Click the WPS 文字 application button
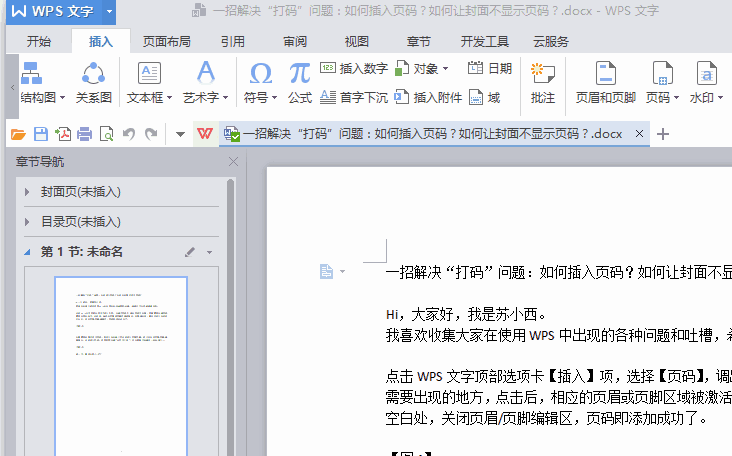This screenshot has height=456, width=732. (x=54, y=11)
